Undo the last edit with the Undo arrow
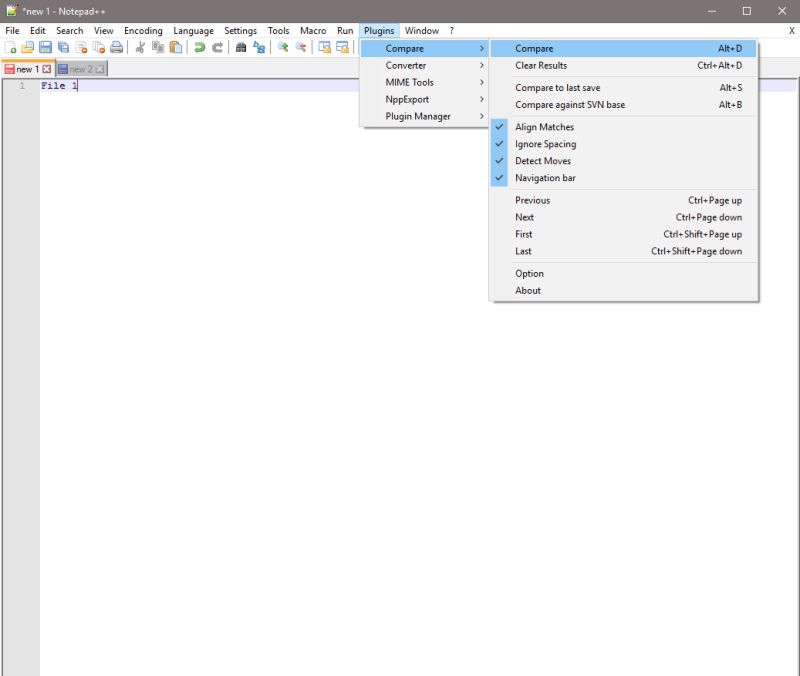The image size is (800, 676). point(198,48)
